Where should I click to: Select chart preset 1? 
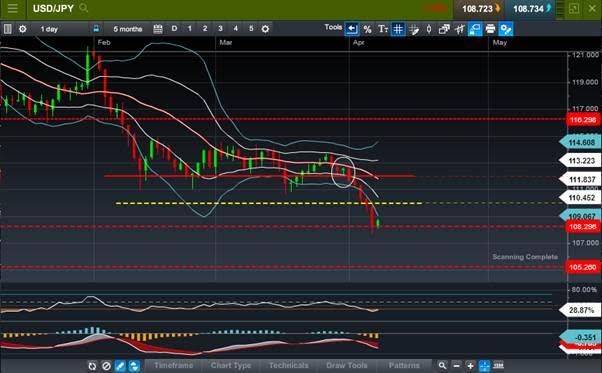[x=190, y=29]
